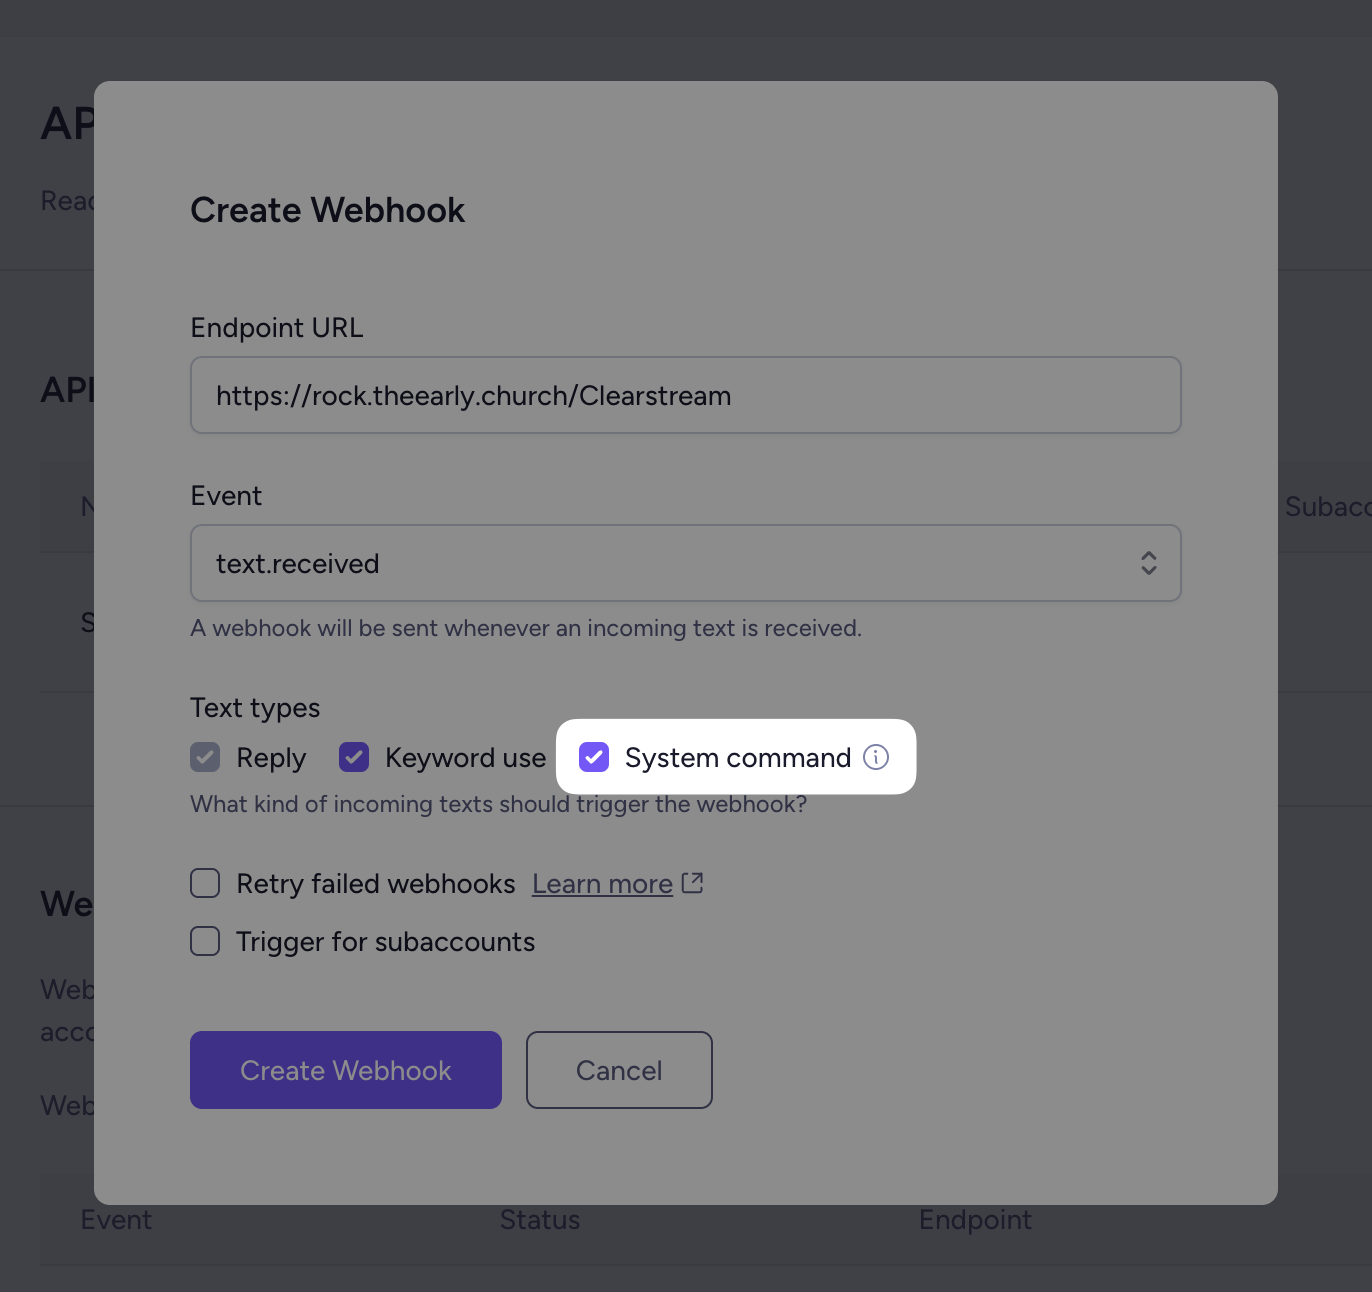The height and width of the screenshot is (1292, 1372).
Task: Click the Retry failed webhooks label
Action: (376, 884)
